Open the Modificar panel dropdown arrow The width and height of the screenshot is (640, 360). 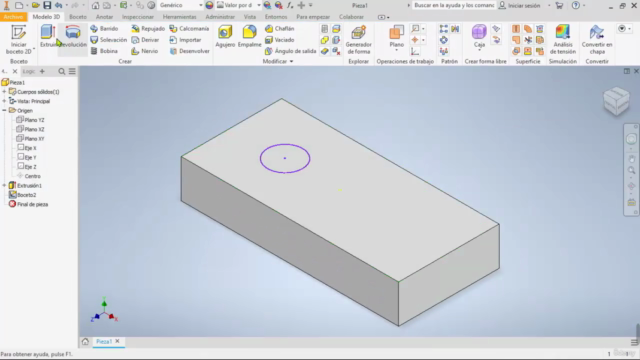point(291,62)
